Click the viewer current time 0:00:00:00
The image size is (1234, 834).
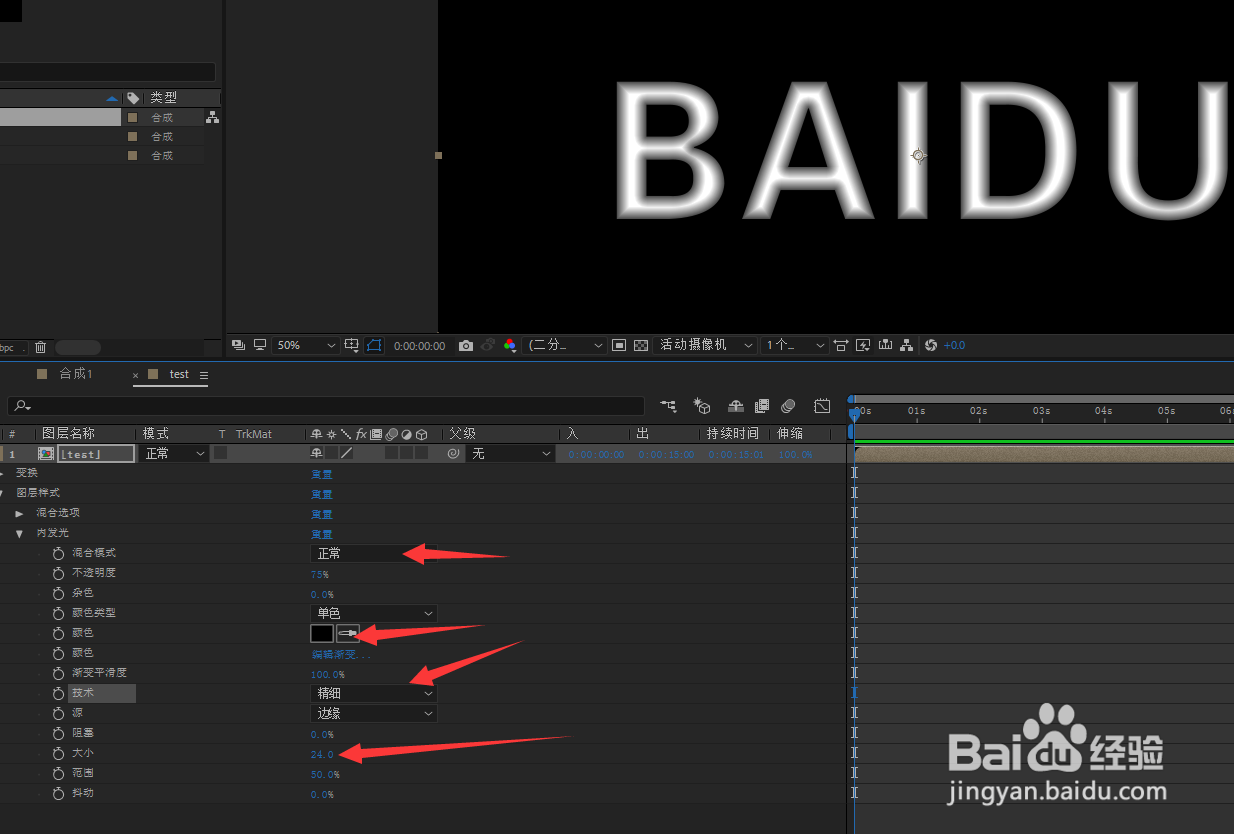point(419,345)
